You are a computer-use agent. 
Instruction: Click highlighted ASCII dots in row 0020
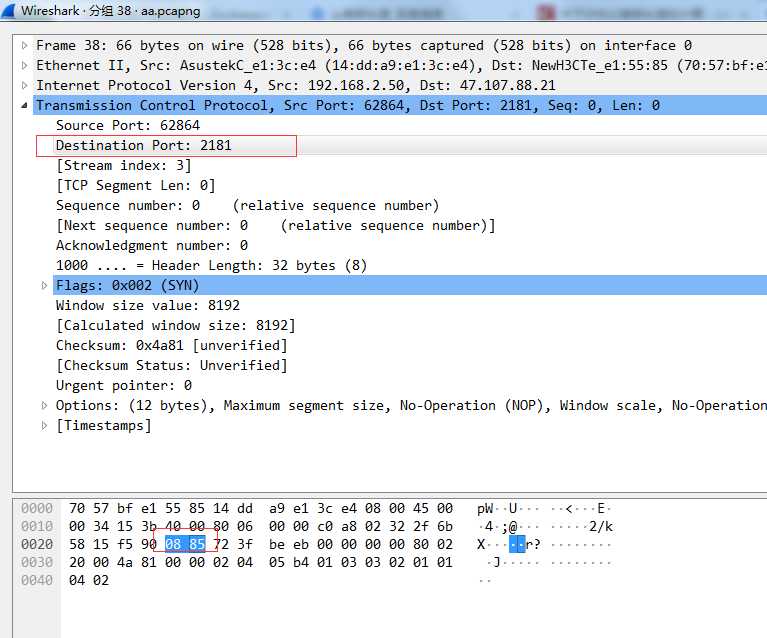pyautogui.click(x=517, y=544)
